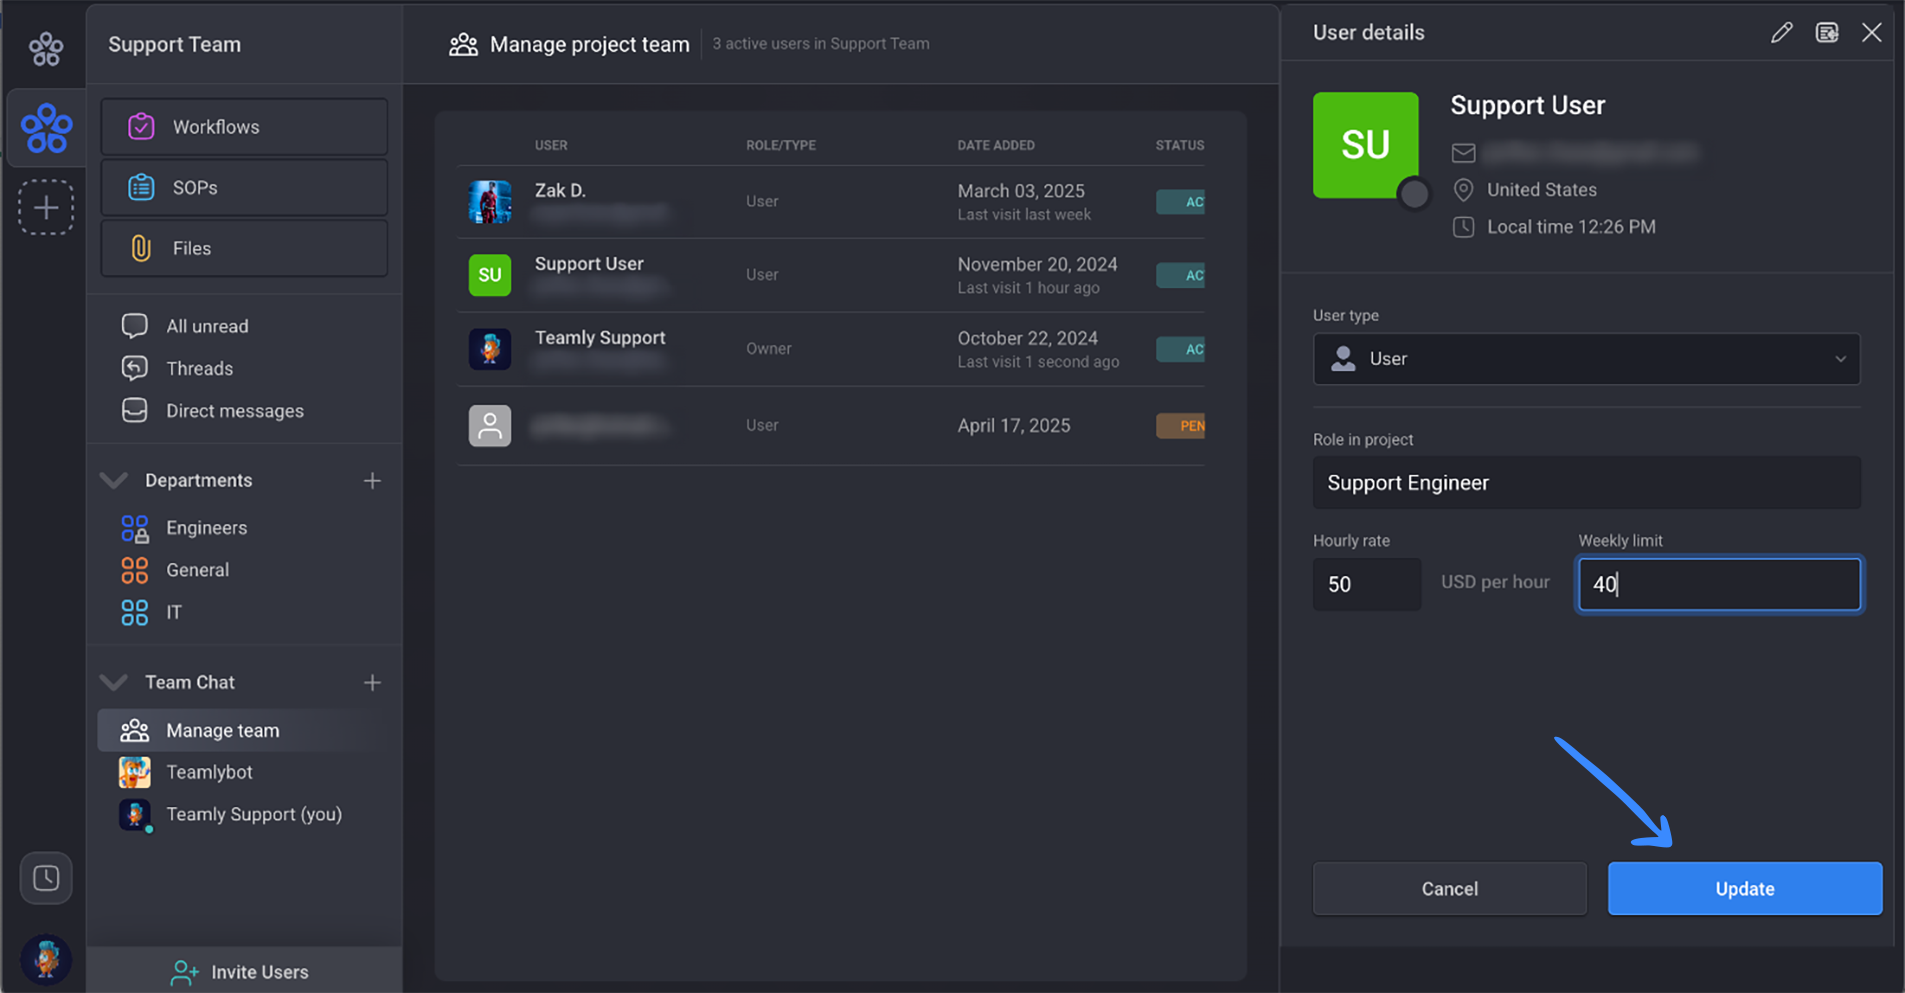Screen dimensions: 1905x993
Task: Sort by the DATE ADDED column header
Action: 996,145
